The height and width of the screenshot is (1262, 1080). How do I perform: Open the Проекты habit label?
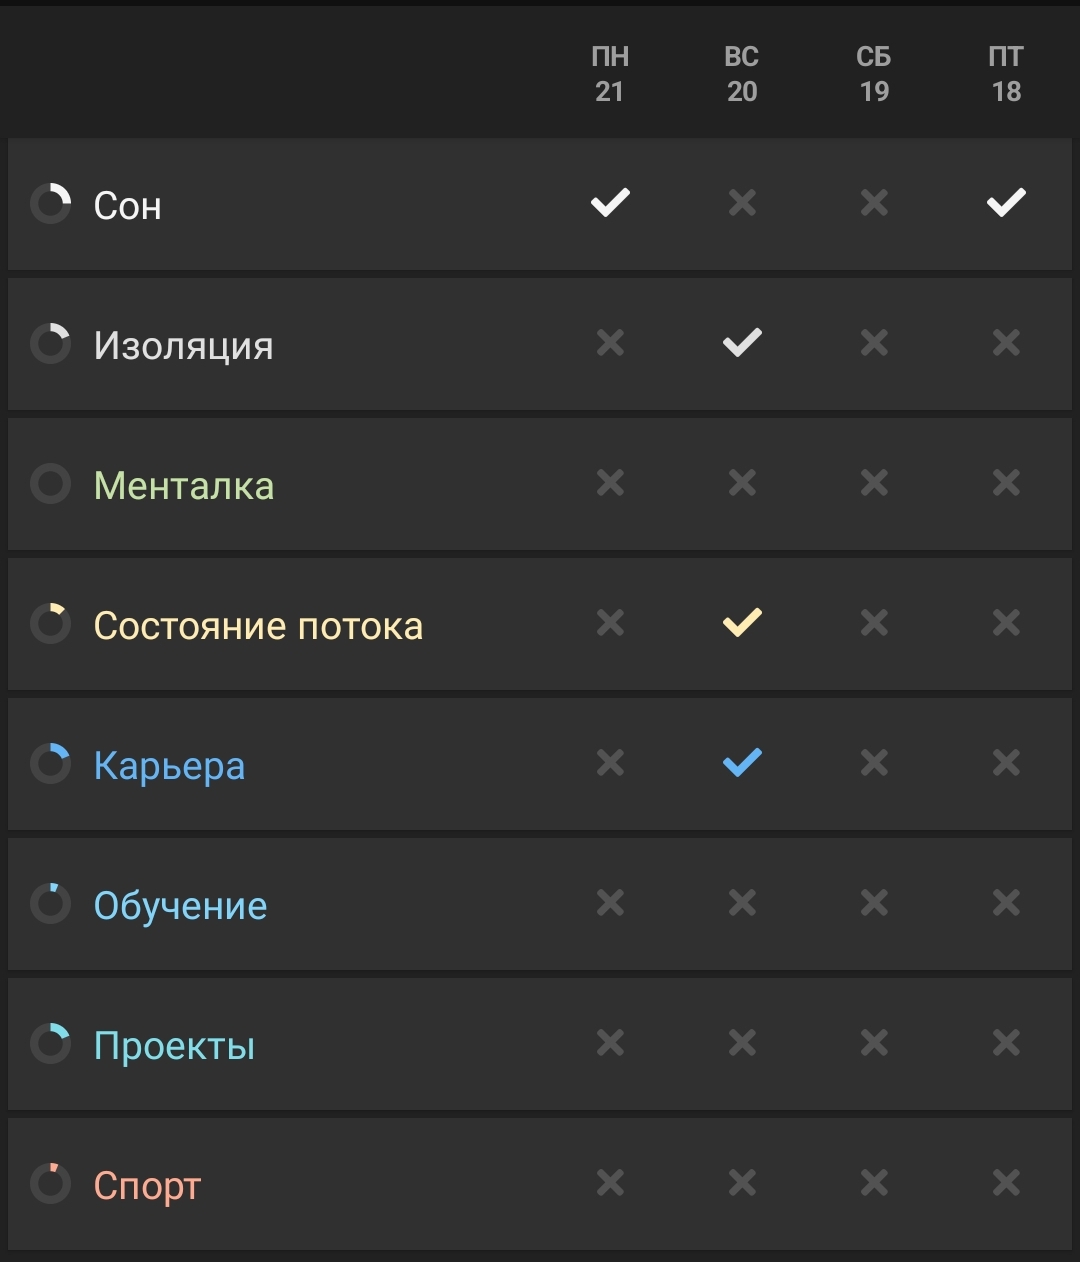click(x=174, y=1046)
